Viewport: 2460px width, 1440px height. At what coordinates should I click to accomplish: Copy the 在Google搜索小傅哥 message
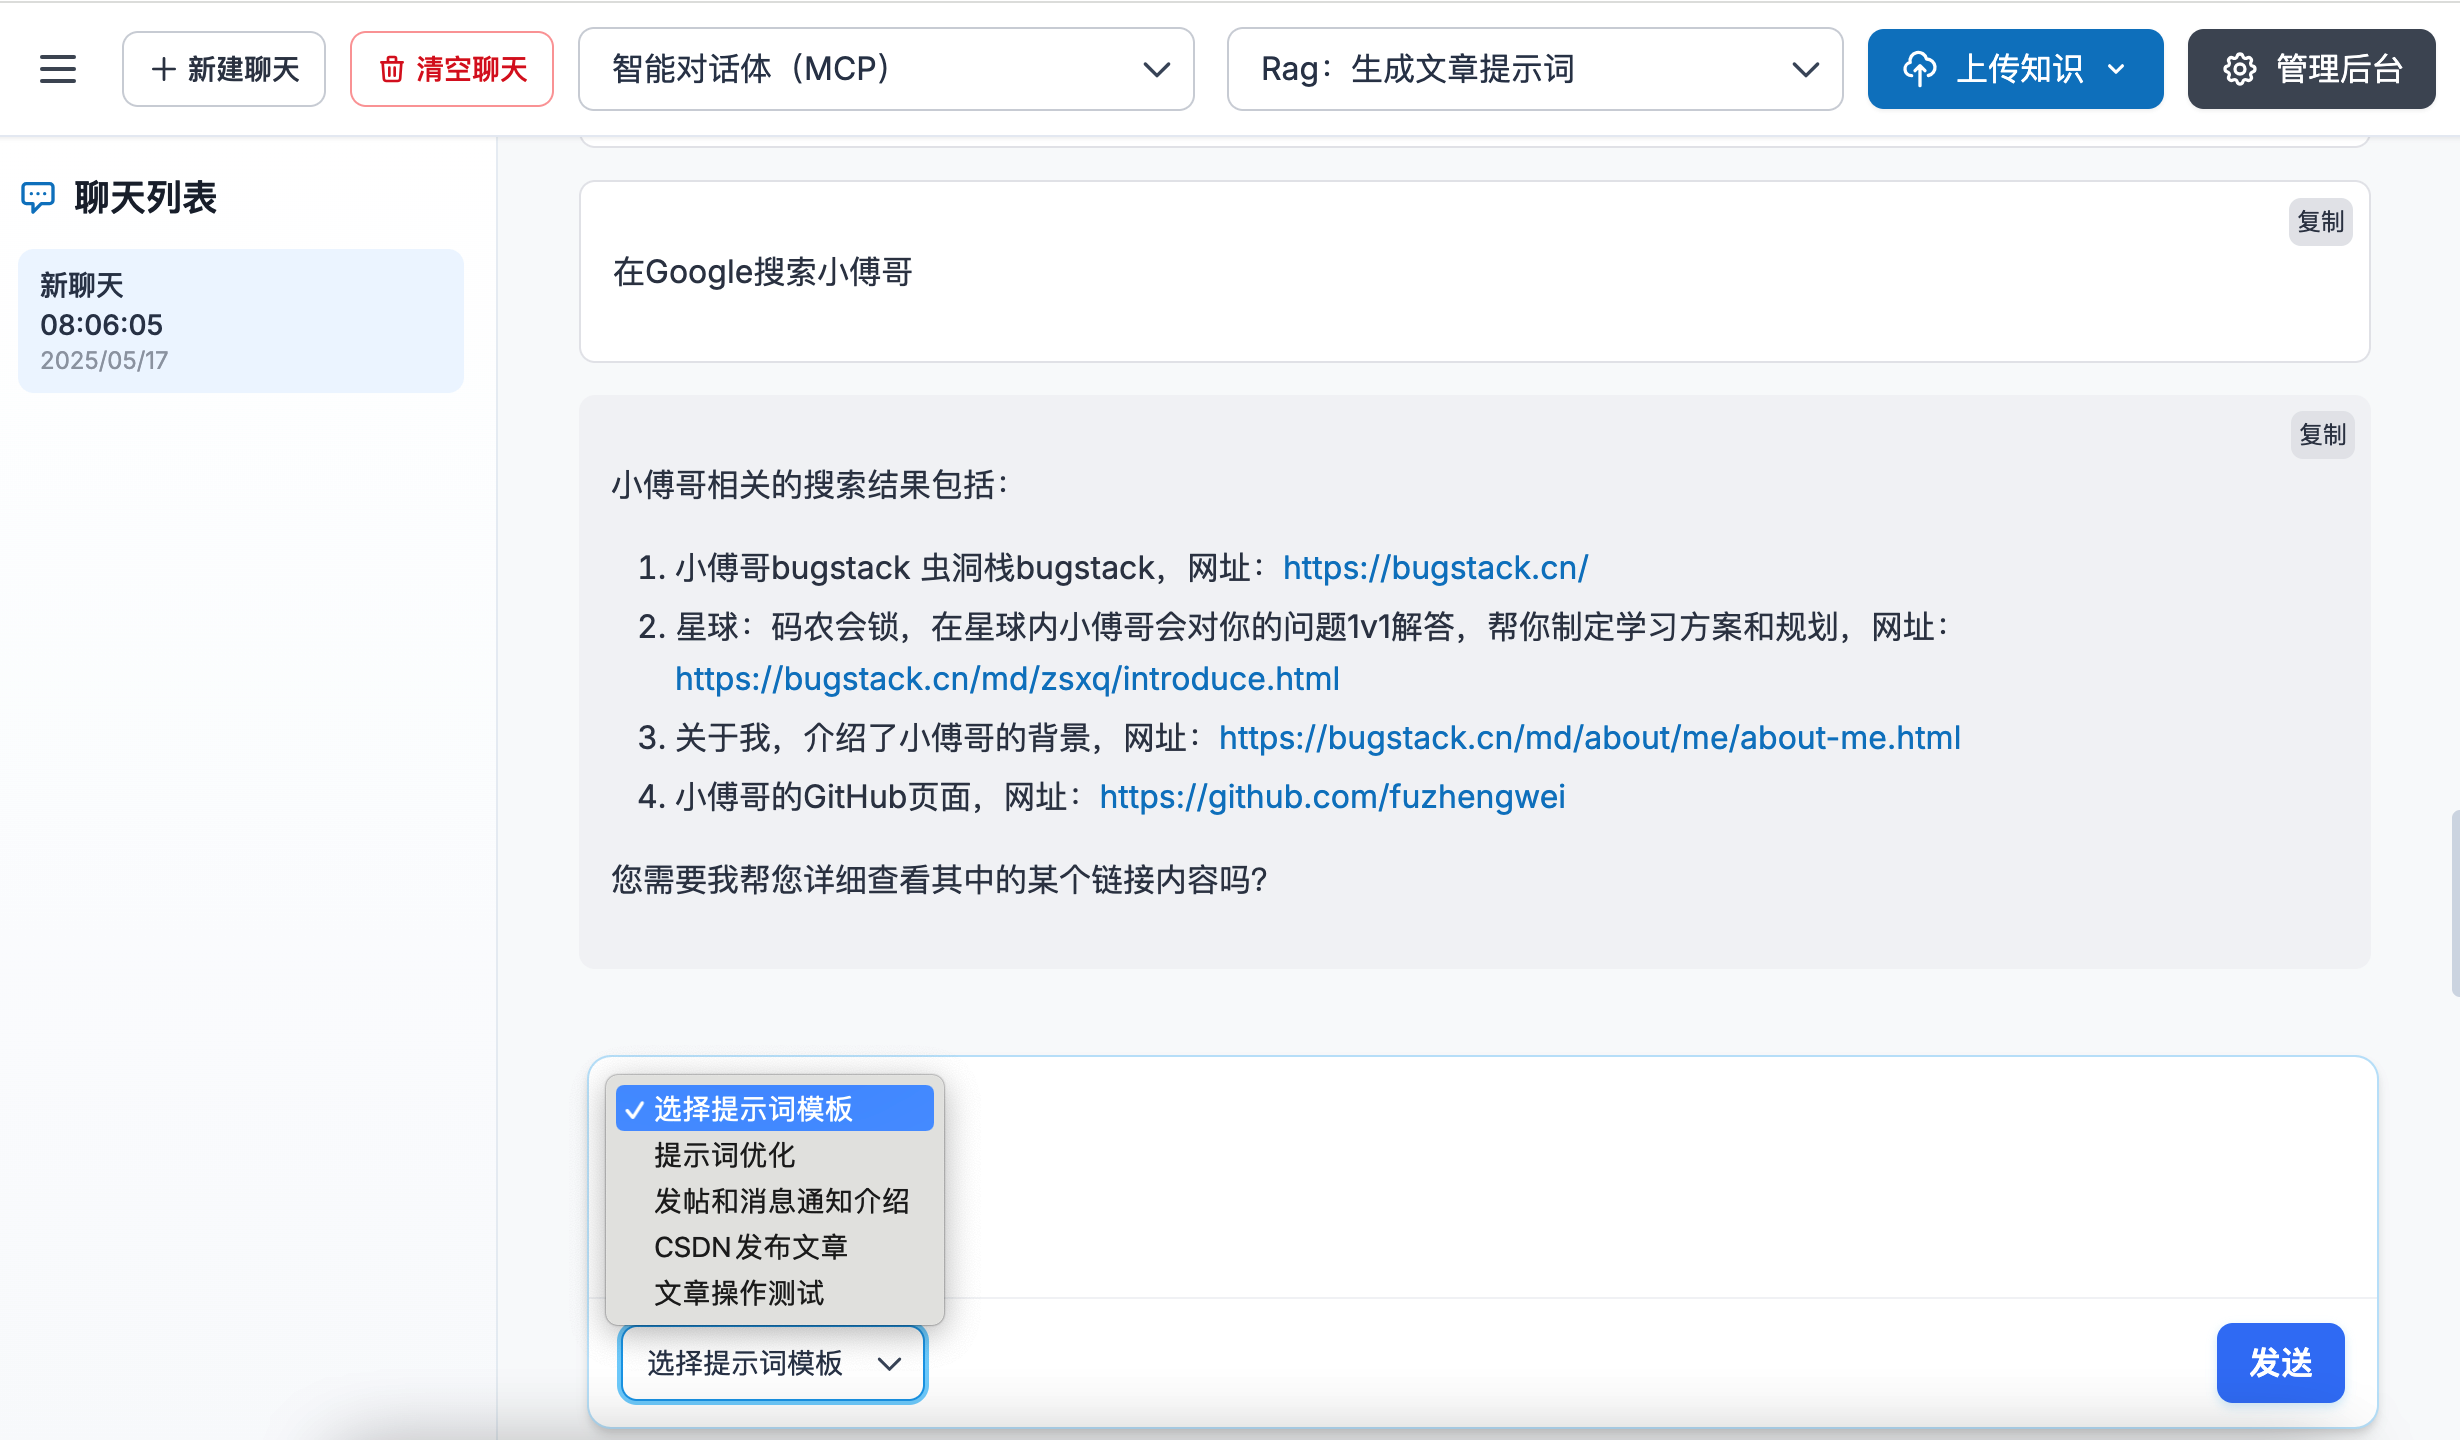(x=2320, y=222)
